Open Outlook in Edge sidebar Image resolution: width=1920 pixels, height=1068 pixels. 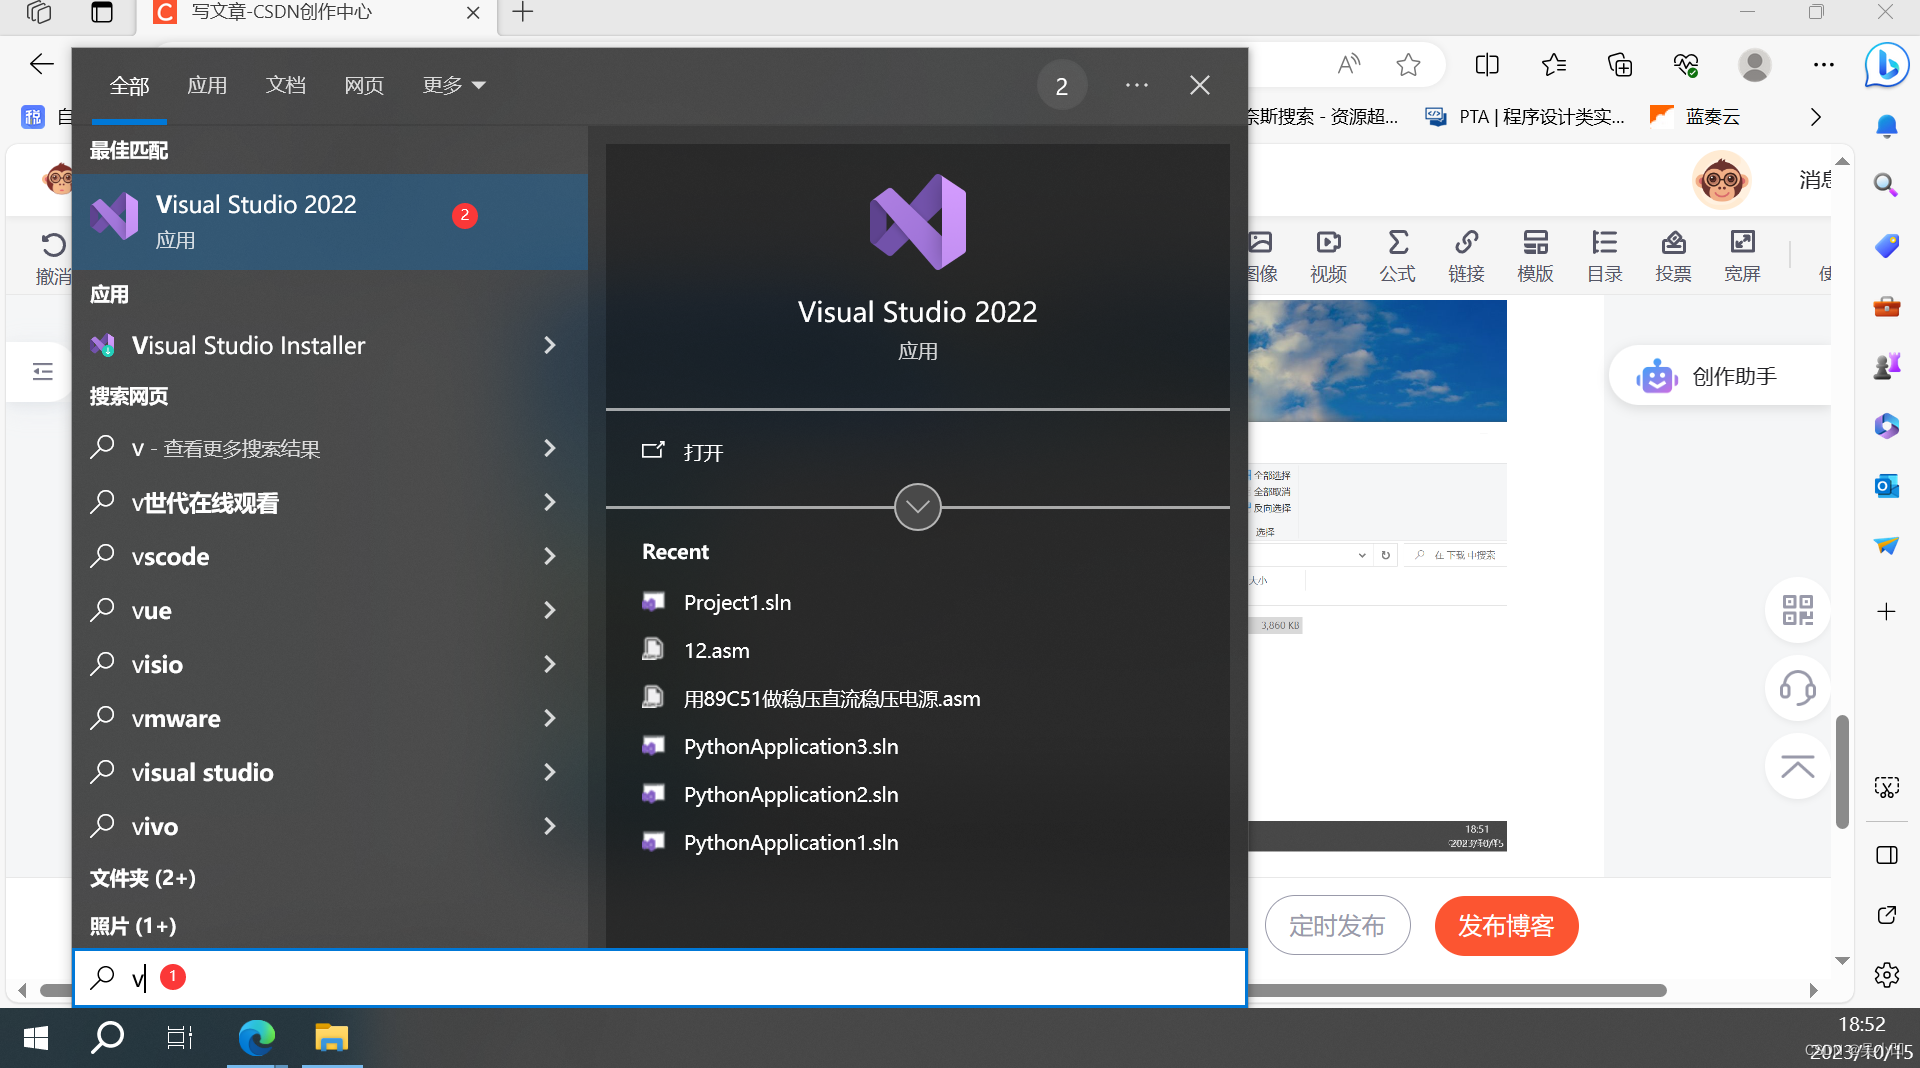point(1887,485)
